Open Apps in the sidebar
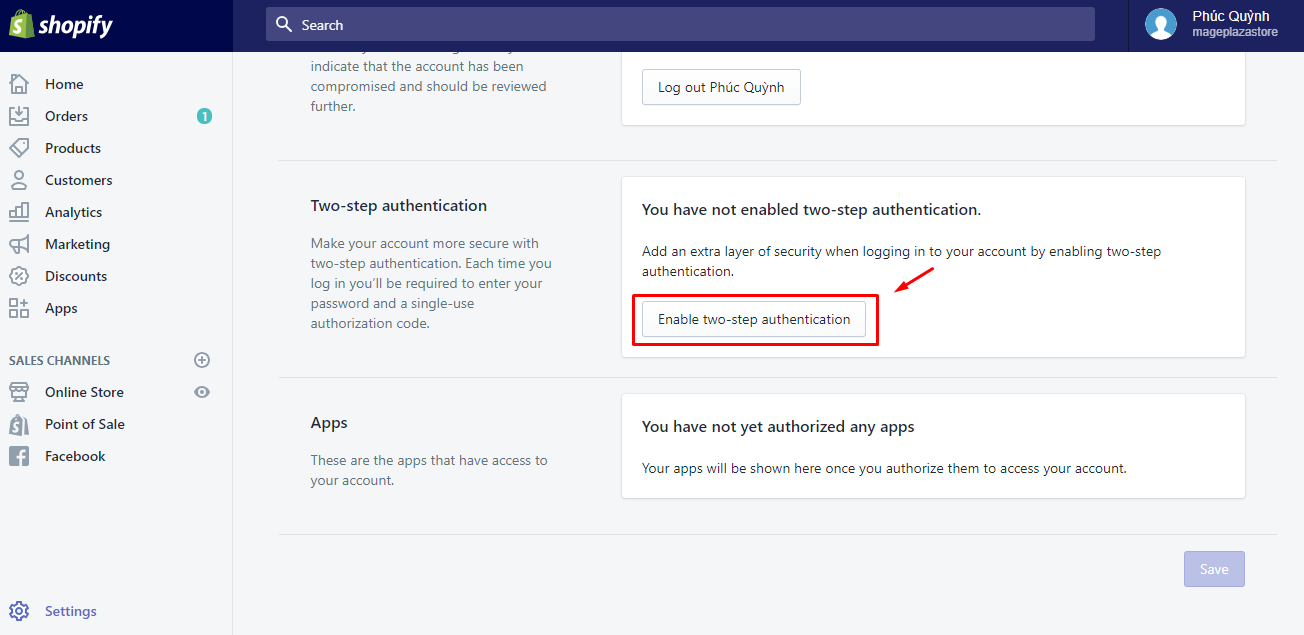 (x=61, y=308)
